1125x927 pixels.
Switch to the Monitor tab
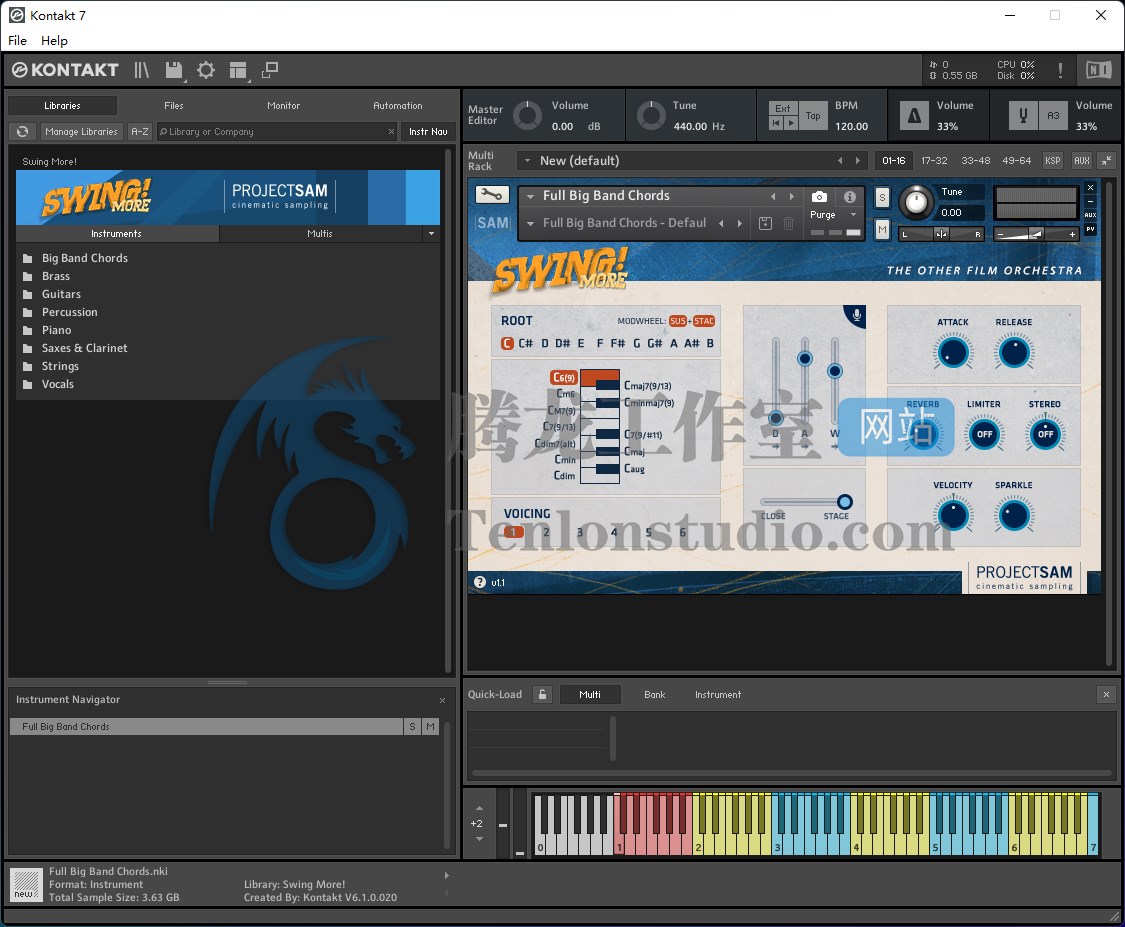pos(283,105)
